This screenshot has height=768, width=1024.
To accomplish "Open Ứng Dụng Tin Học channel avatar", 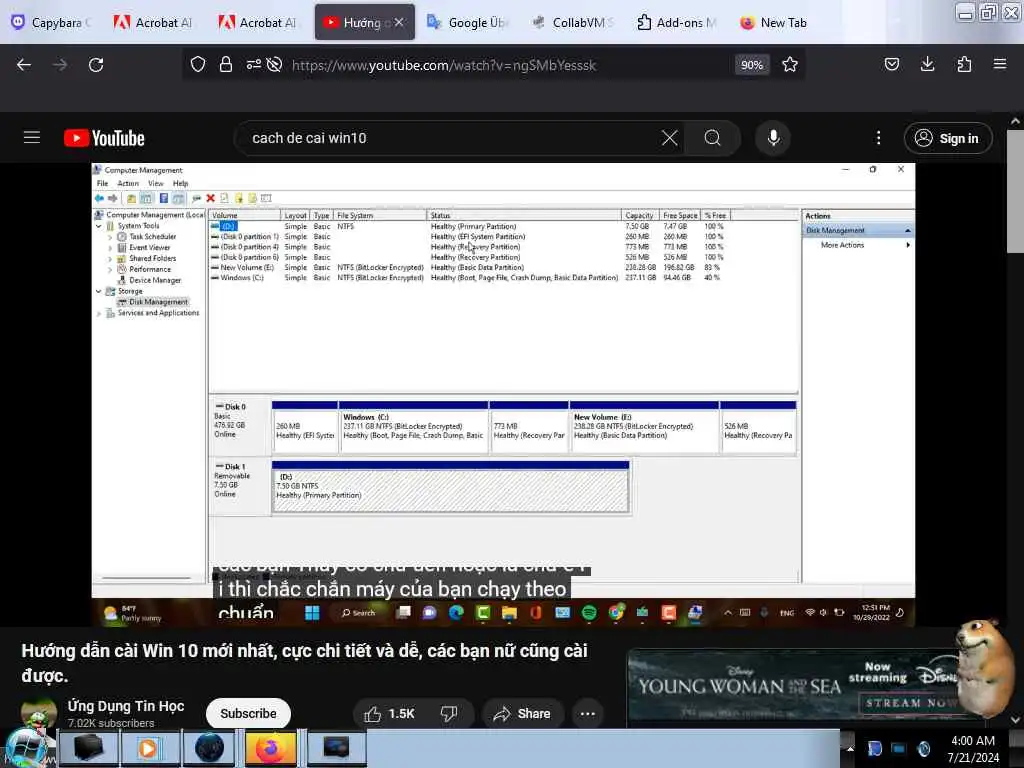I will click(x=39, y=714).
